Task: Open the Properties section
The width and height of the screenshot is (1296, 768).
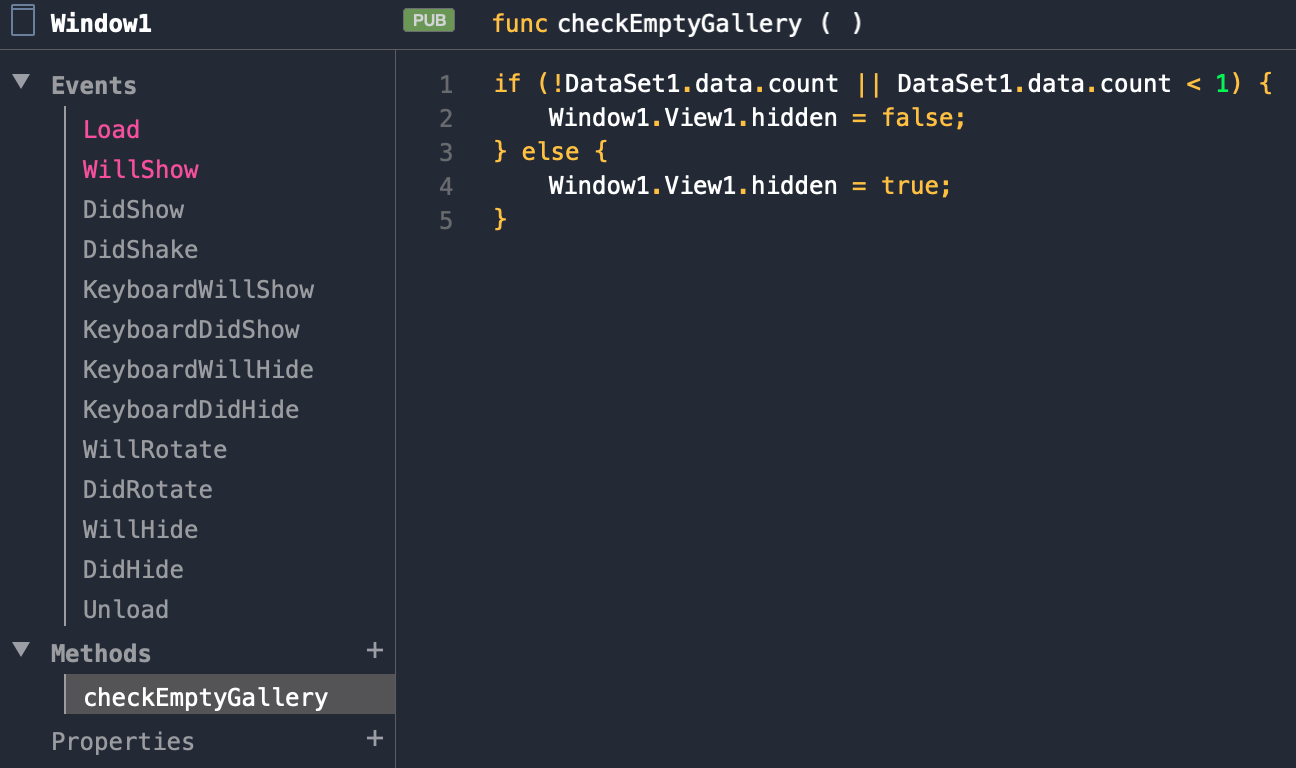Action: tap(123, 741)
